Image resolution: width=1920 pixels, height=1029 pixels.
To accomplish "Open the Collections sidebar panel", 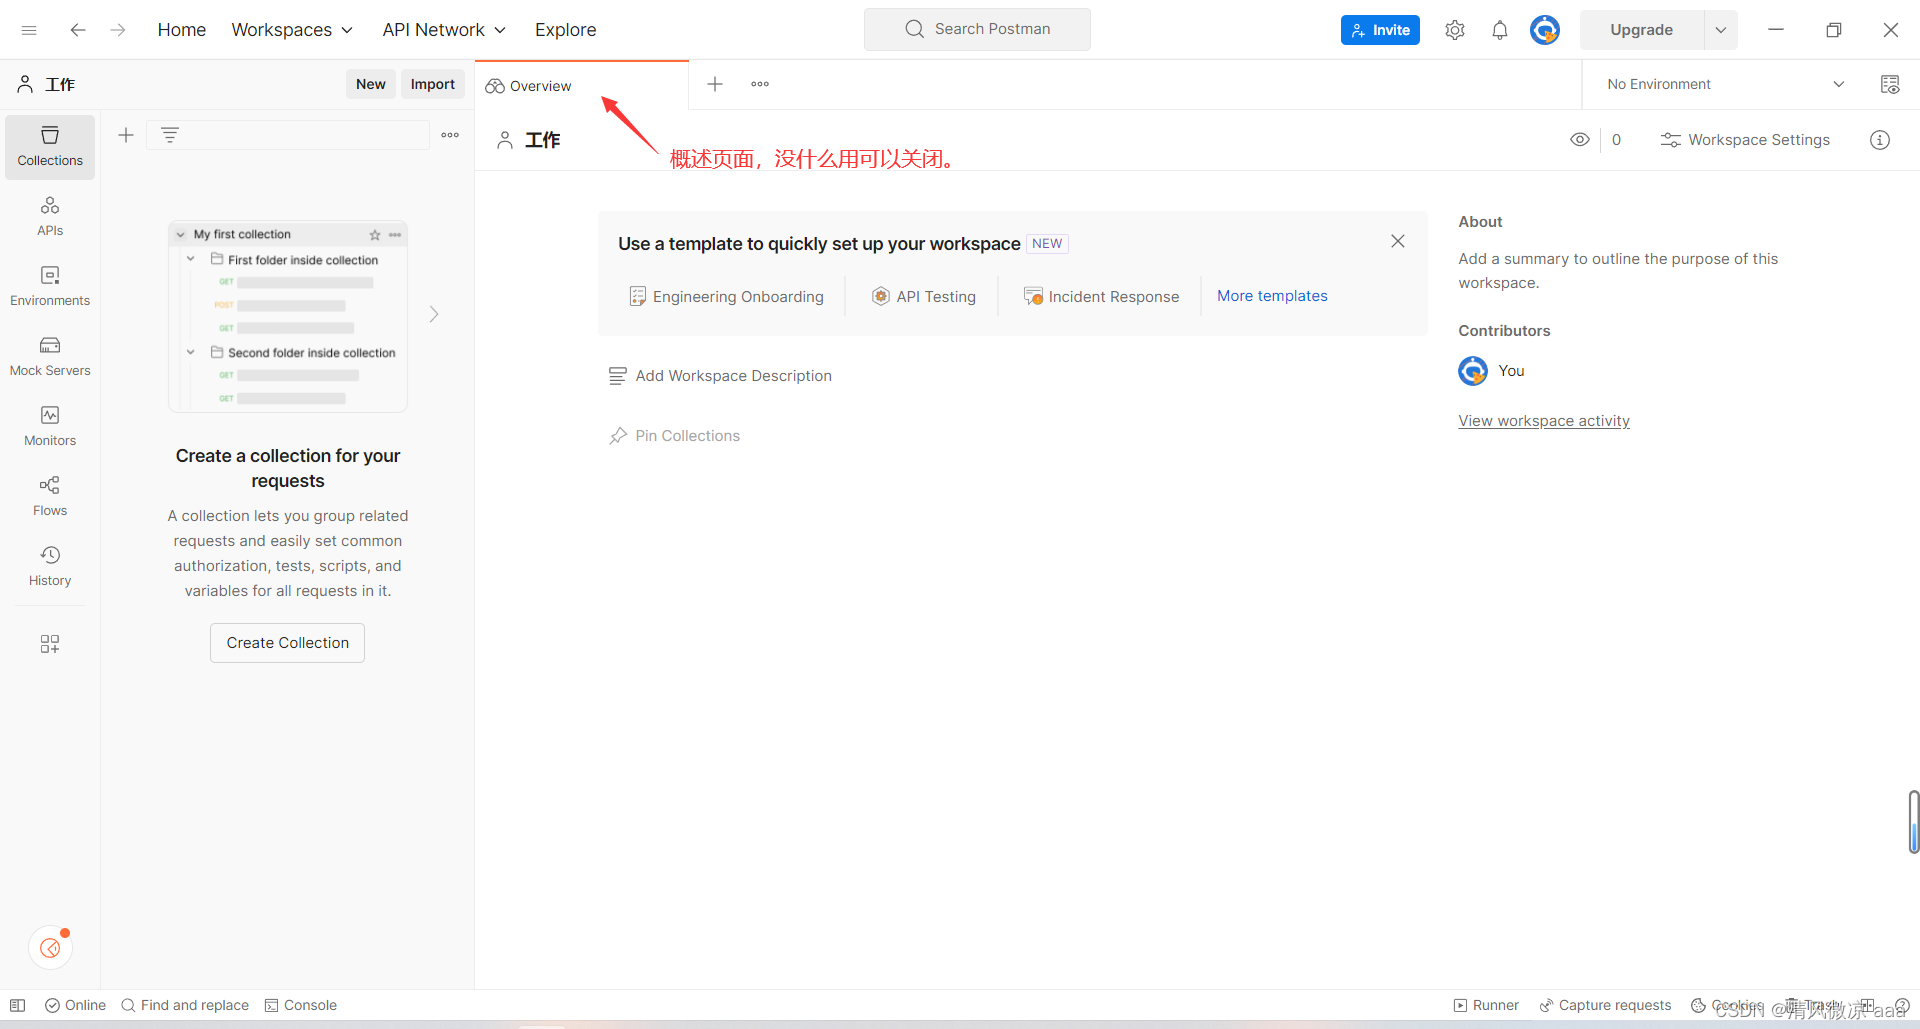I will click(x=50, y=147).
